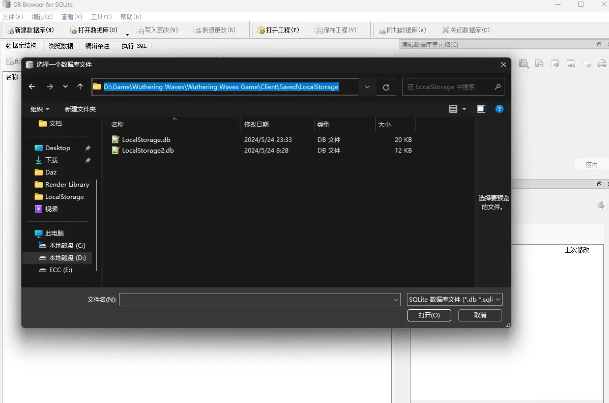
Task: Select the LocalStorage2.db file
Action: [x=148, y=150]
